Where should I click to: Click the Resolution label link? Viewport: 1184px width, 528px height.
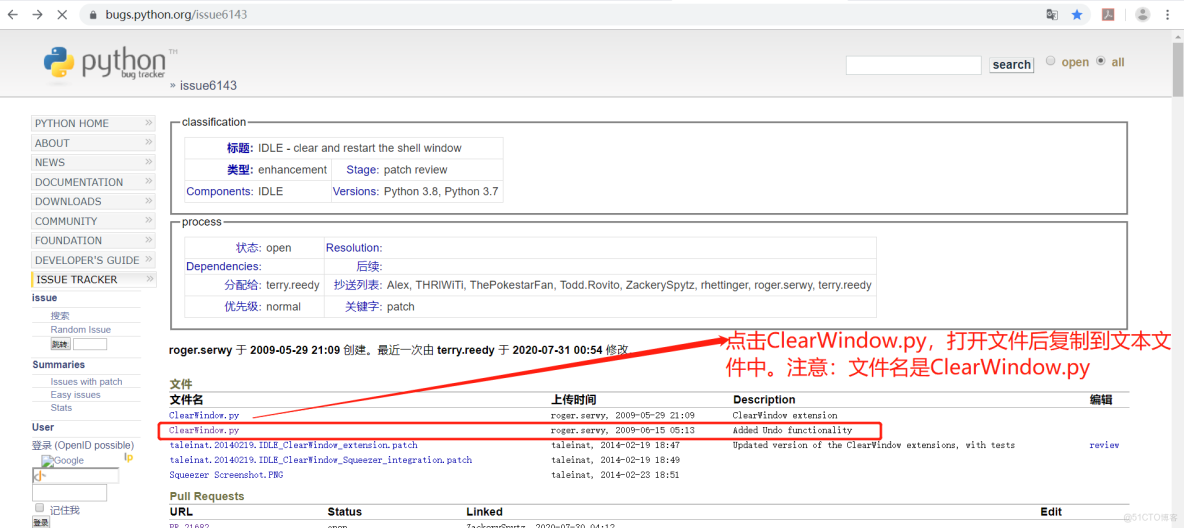[354, 248]
